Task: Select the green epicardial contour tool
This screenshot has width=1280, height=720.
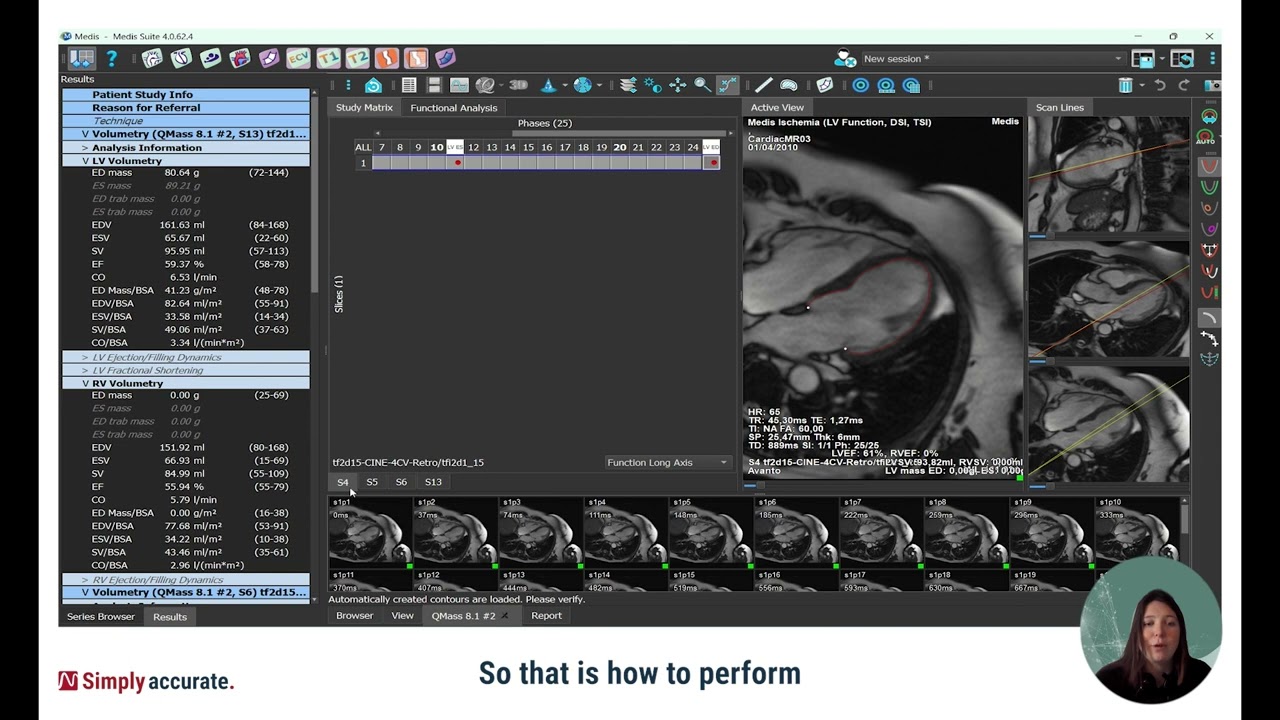Action: tap(1208, 187)
